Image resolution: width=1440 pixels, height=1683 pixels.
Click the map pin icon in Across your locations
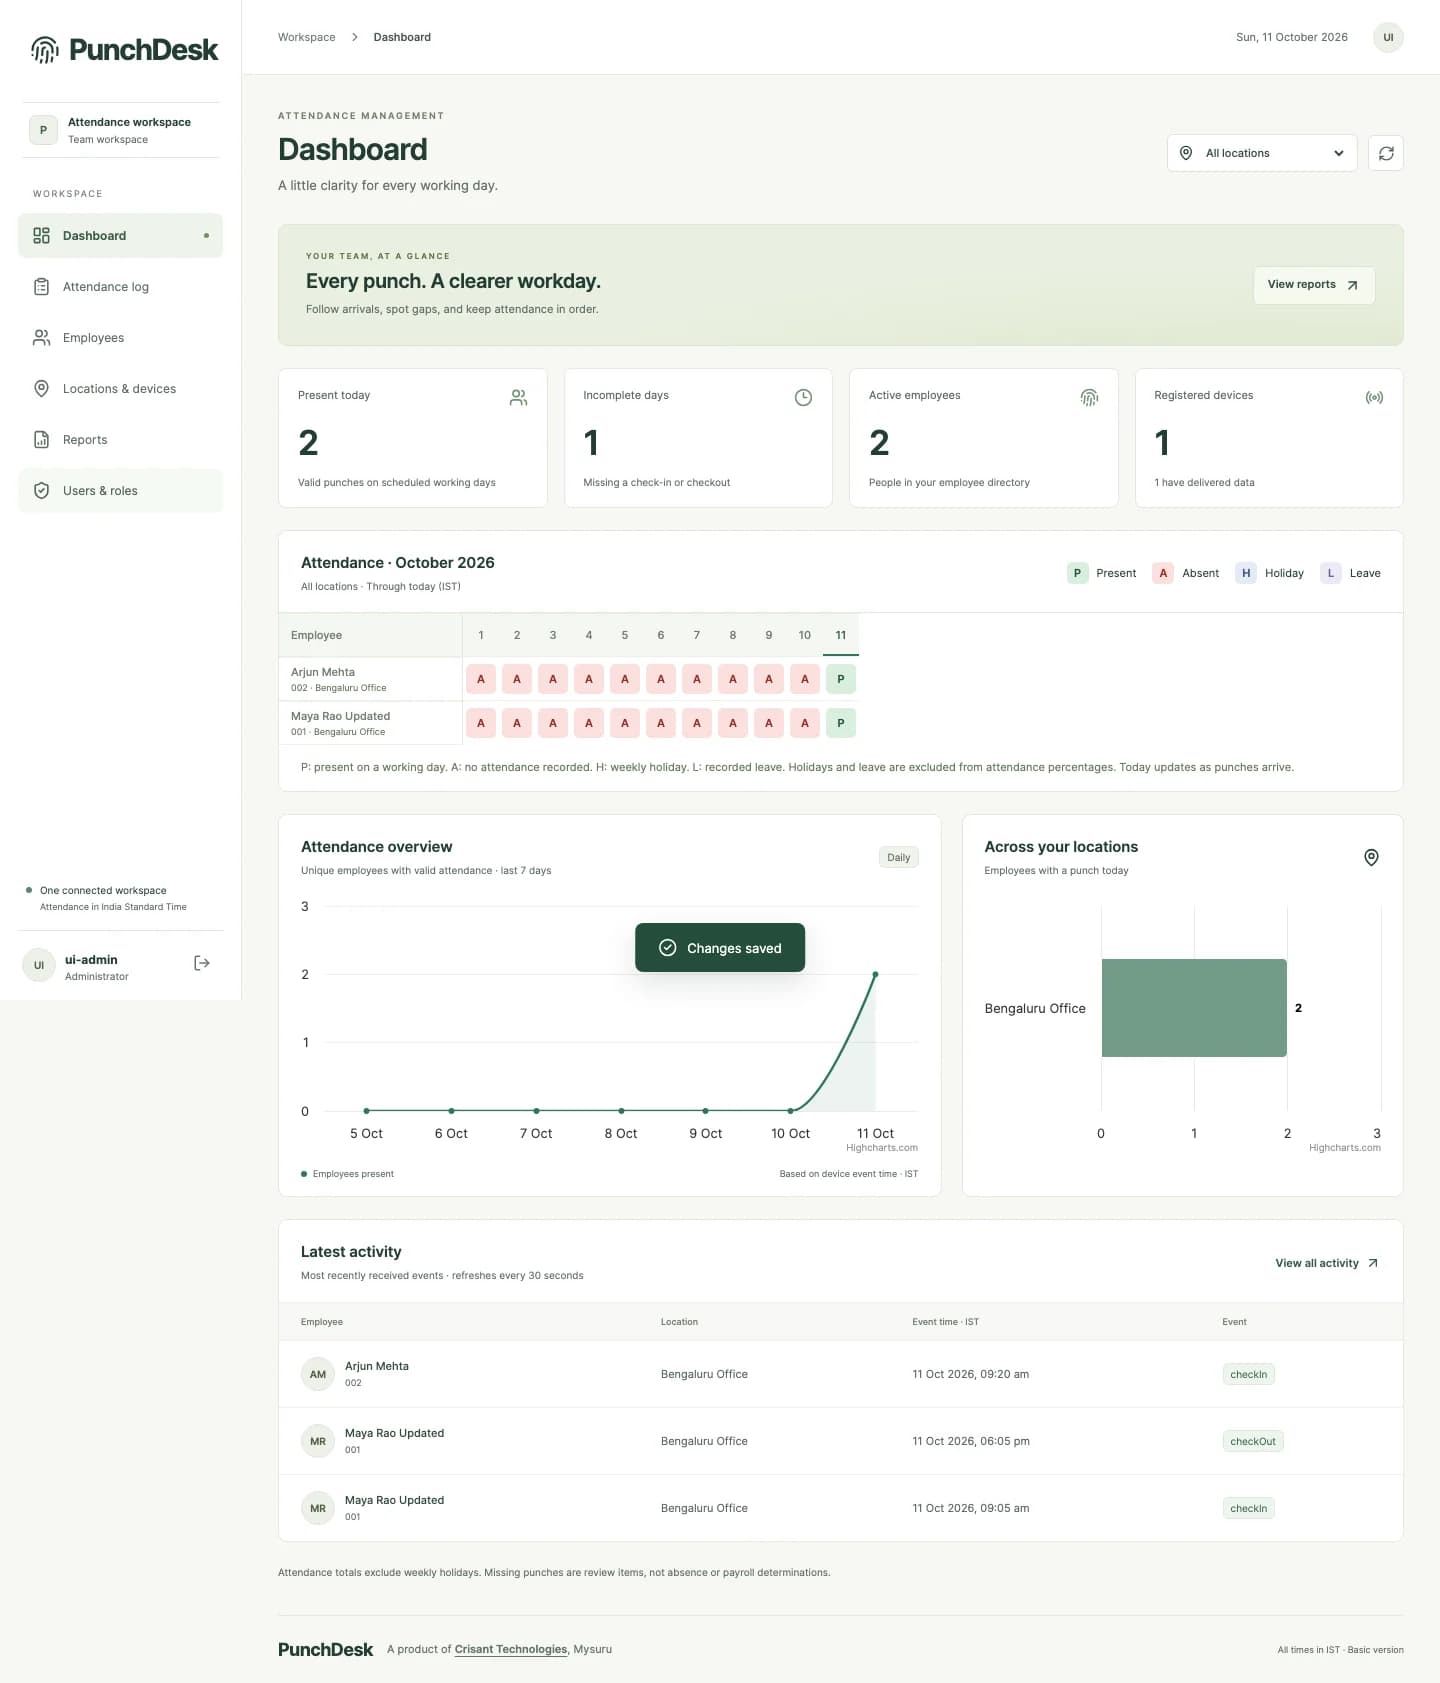click(1371, 857)
